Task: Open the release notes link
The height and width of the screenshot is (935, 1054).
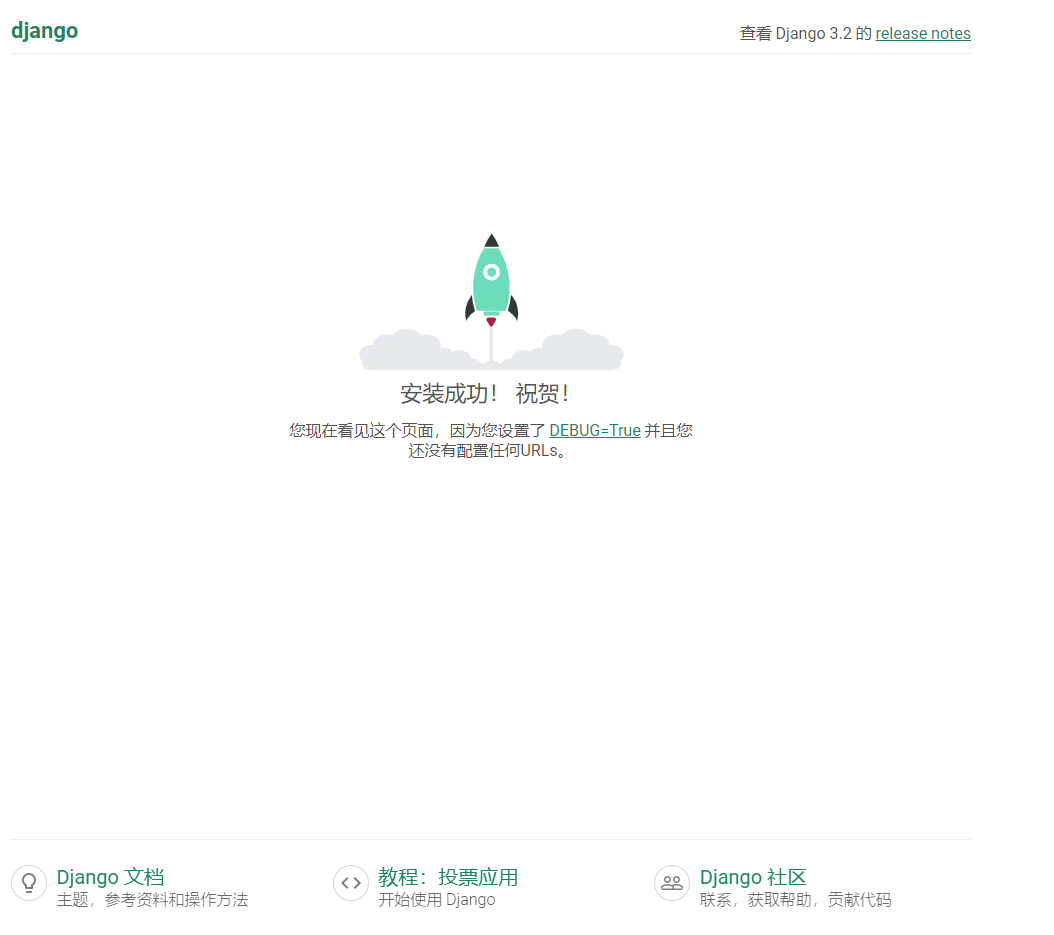Action: 923,34
